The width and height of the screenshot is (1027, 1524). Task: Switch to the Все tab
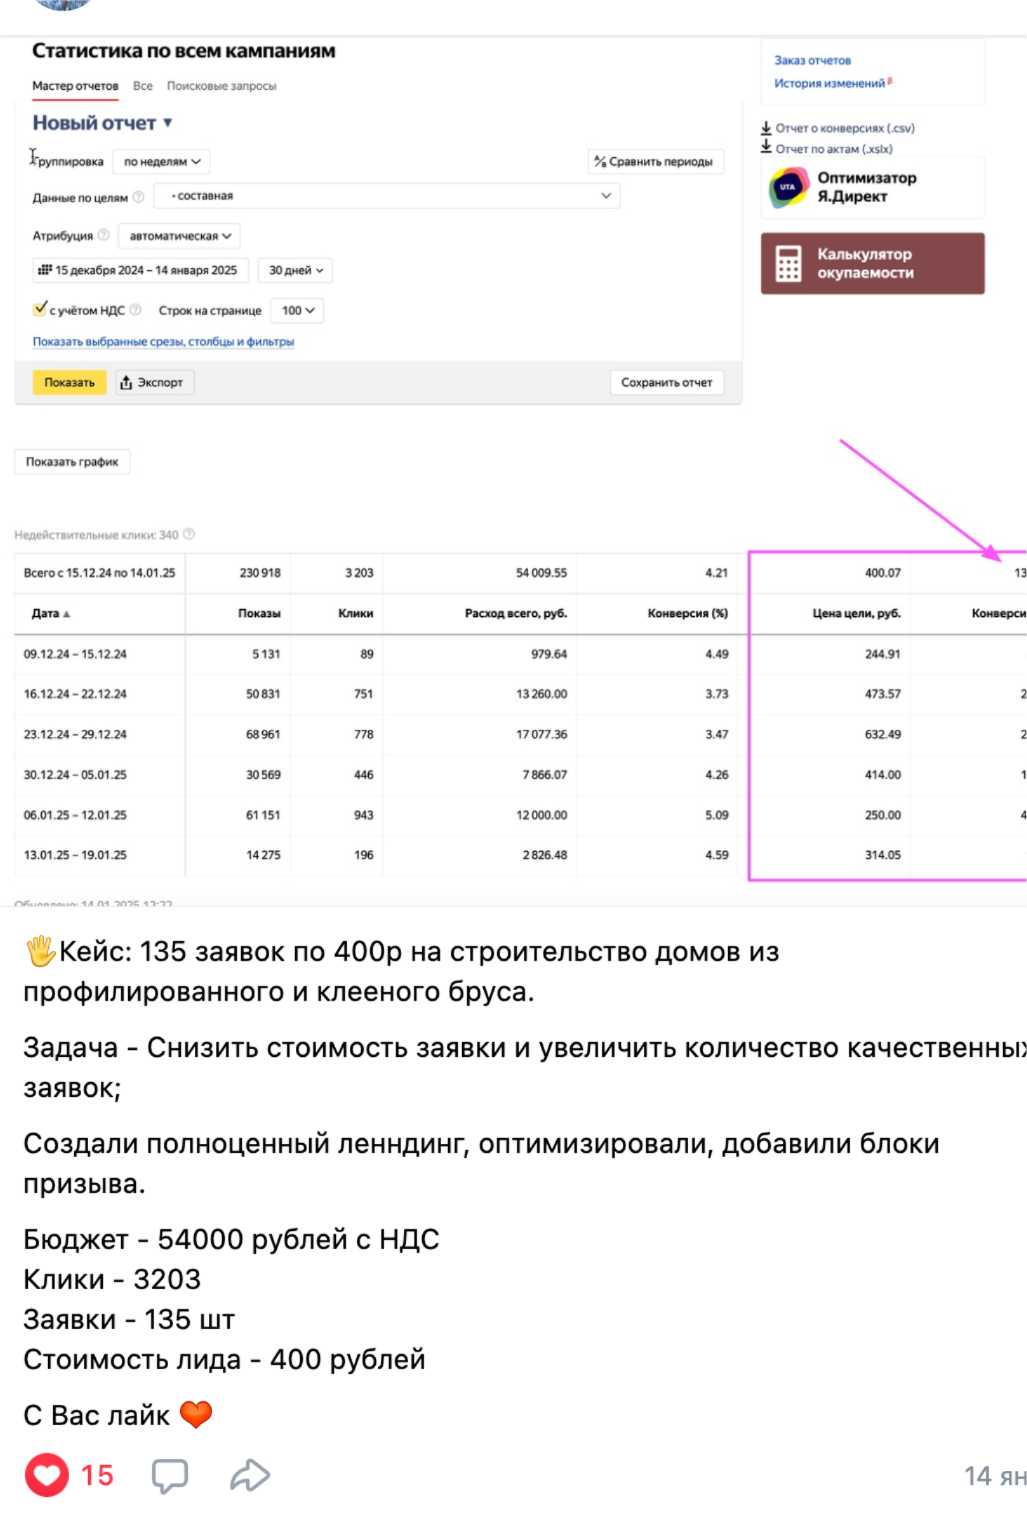pos(143,86)
